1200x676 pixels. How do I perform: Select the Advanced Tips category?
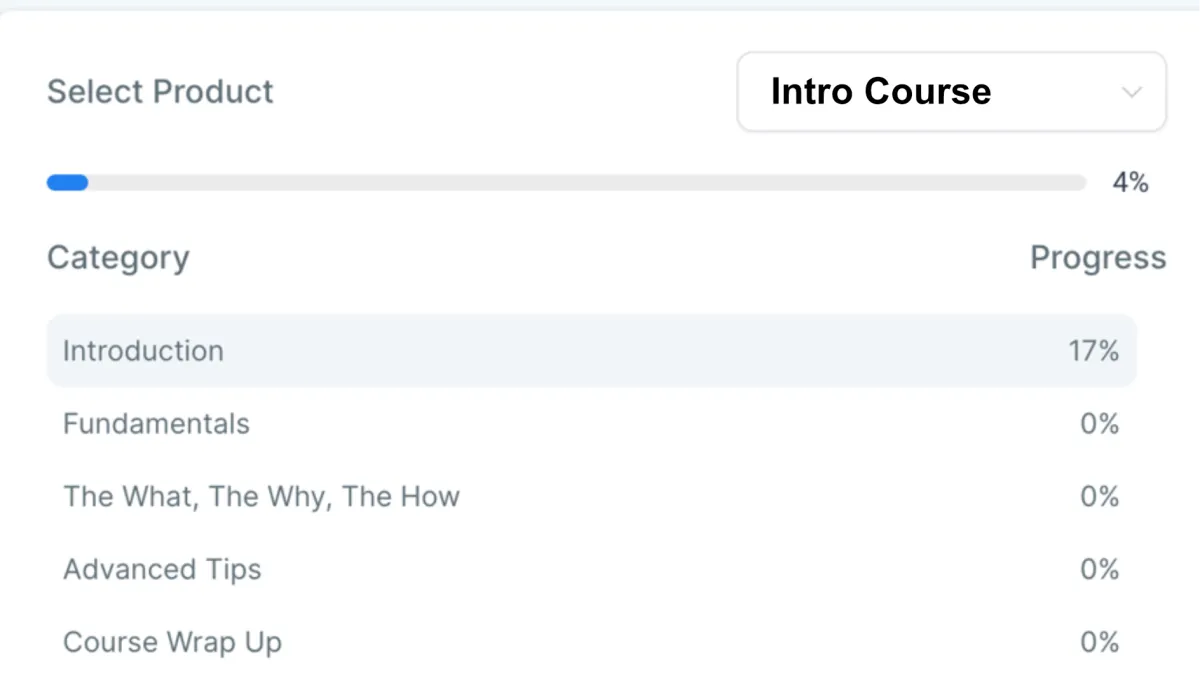click(591, 570)
